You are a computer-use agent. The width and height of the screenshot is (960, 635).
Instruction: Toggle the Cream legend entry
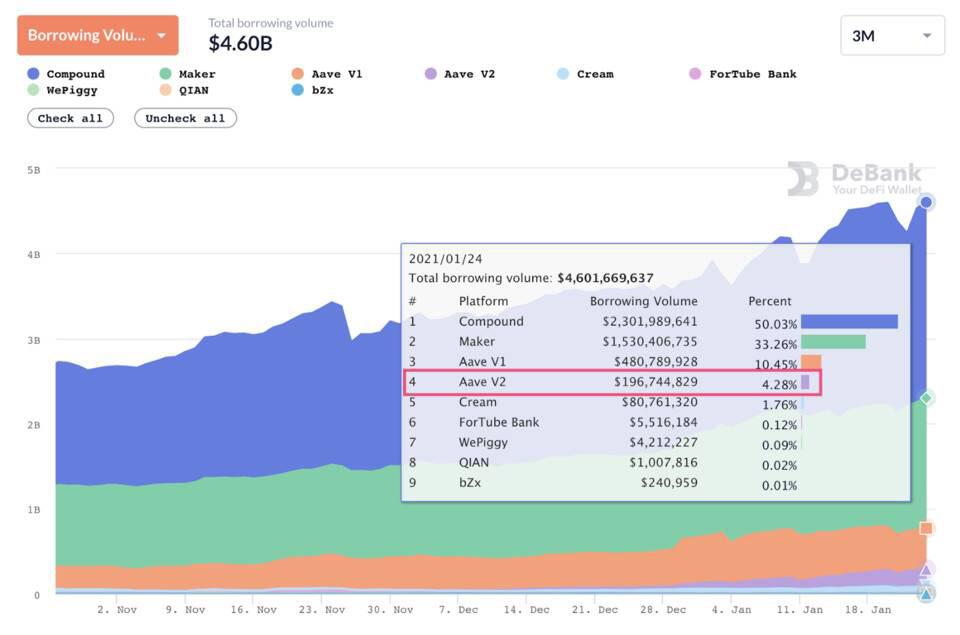click(x=585, y=74)
